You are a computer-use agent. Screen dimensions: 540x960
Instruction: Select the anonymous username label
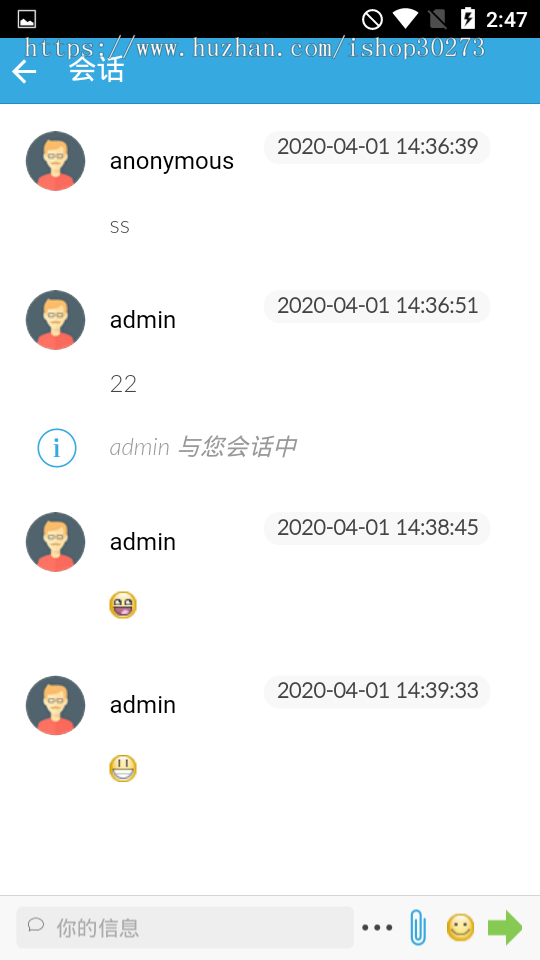coord(171,161)
